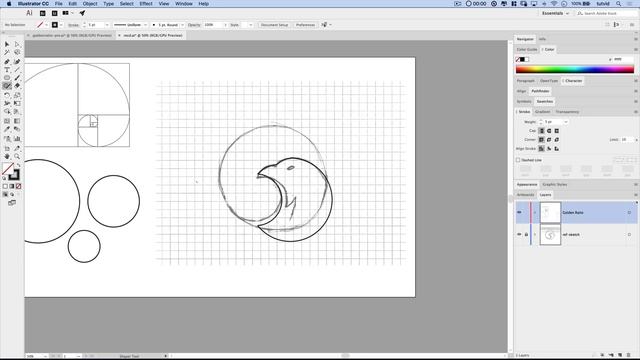640x360 pixels.
Task: Select the Magic Wand tool
Action: (x=7, y=53)
